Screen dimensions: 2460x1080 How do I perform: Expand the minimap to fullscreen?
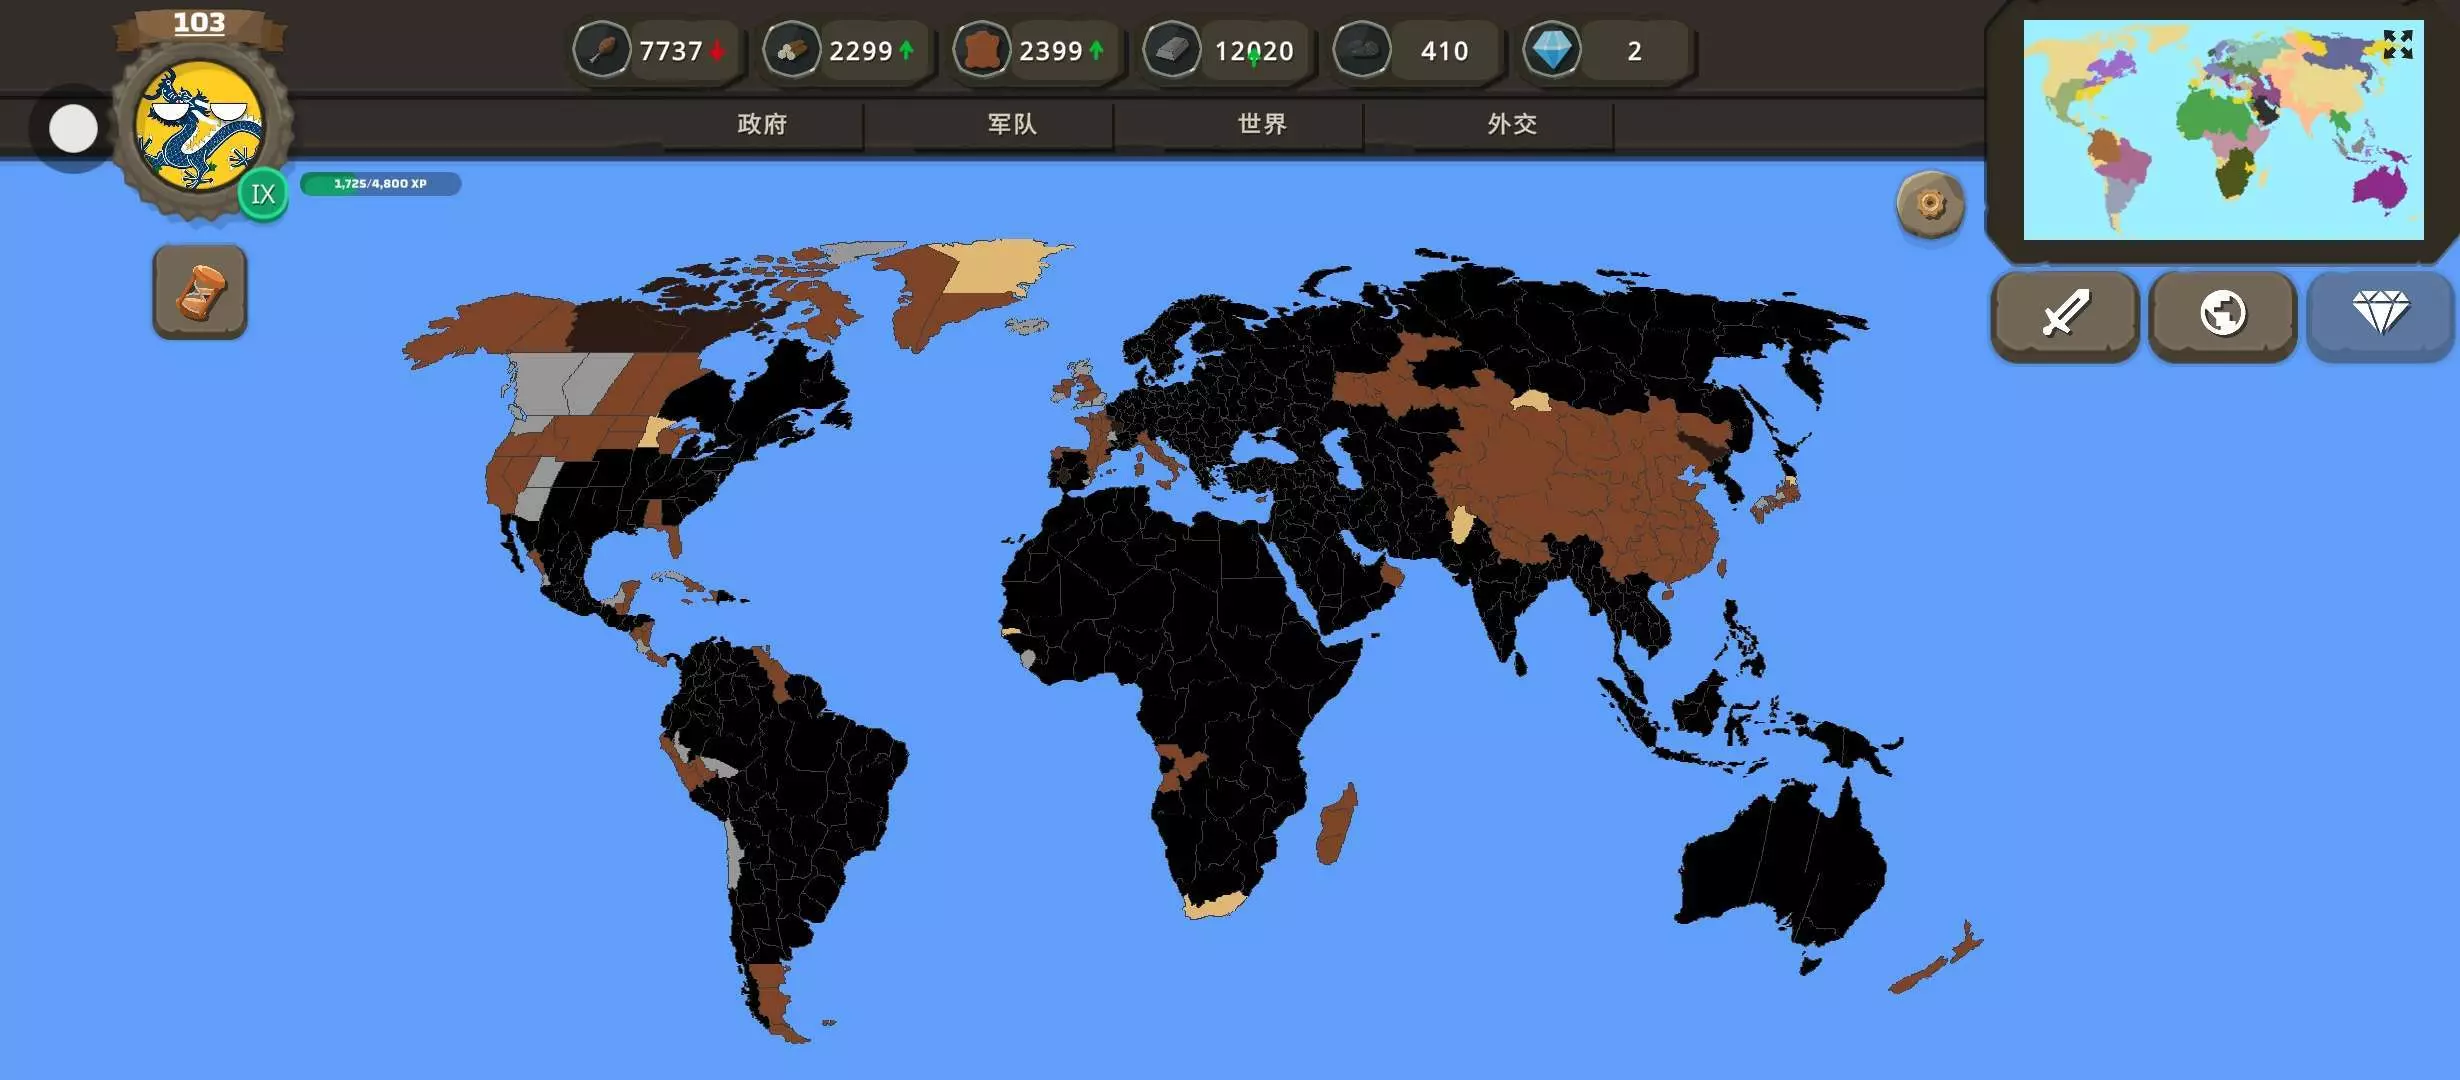[x=2397, y=44]
